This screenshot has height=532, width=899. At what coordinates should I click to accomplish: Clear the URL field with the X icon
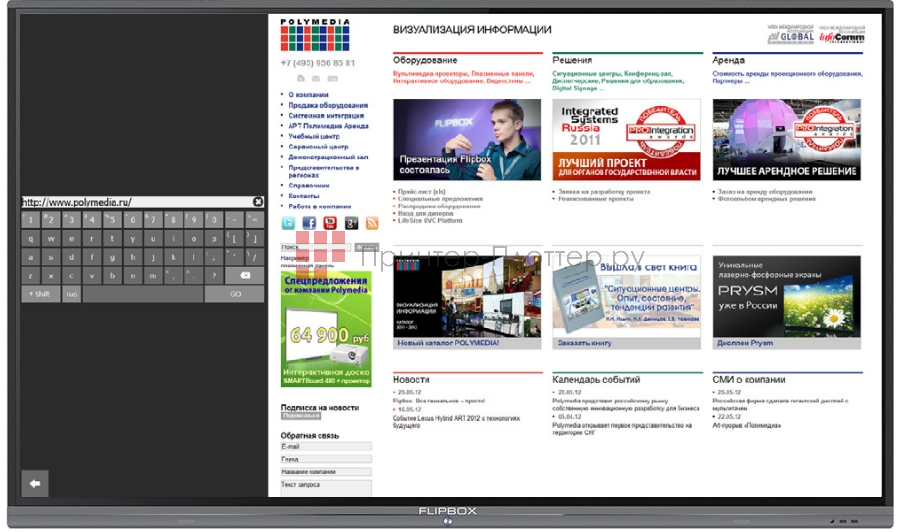[x=258, y=202]
